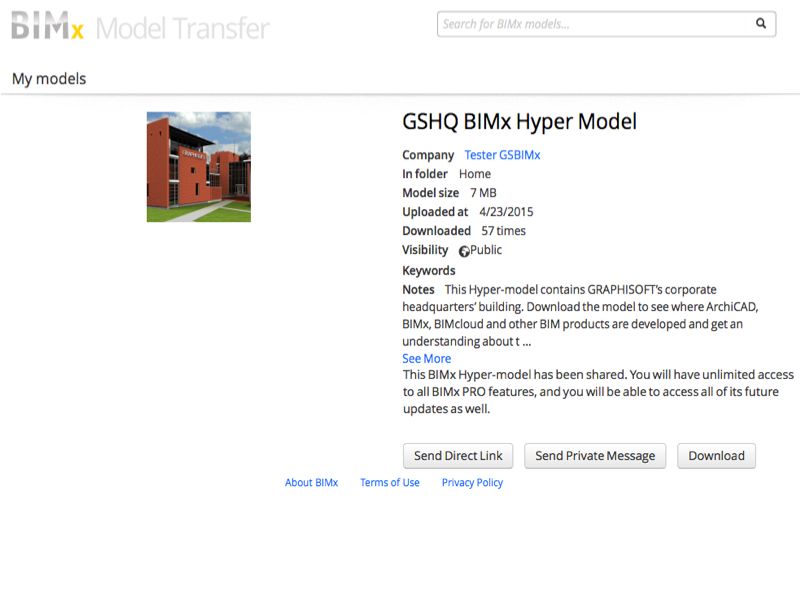Viewport: 800px width, 600px height.
Task: Click Send Direct Link
Action: pyautogui.click(x=457, y=456)
